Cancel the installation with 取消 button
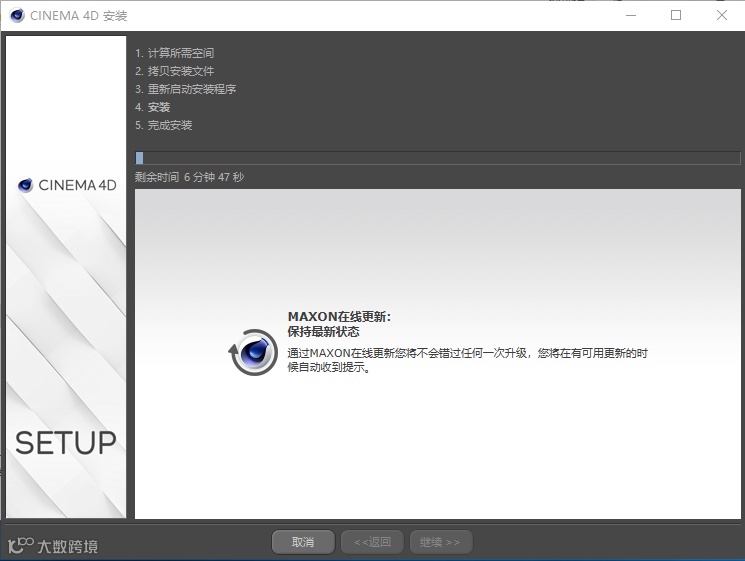 pos(303,542)
